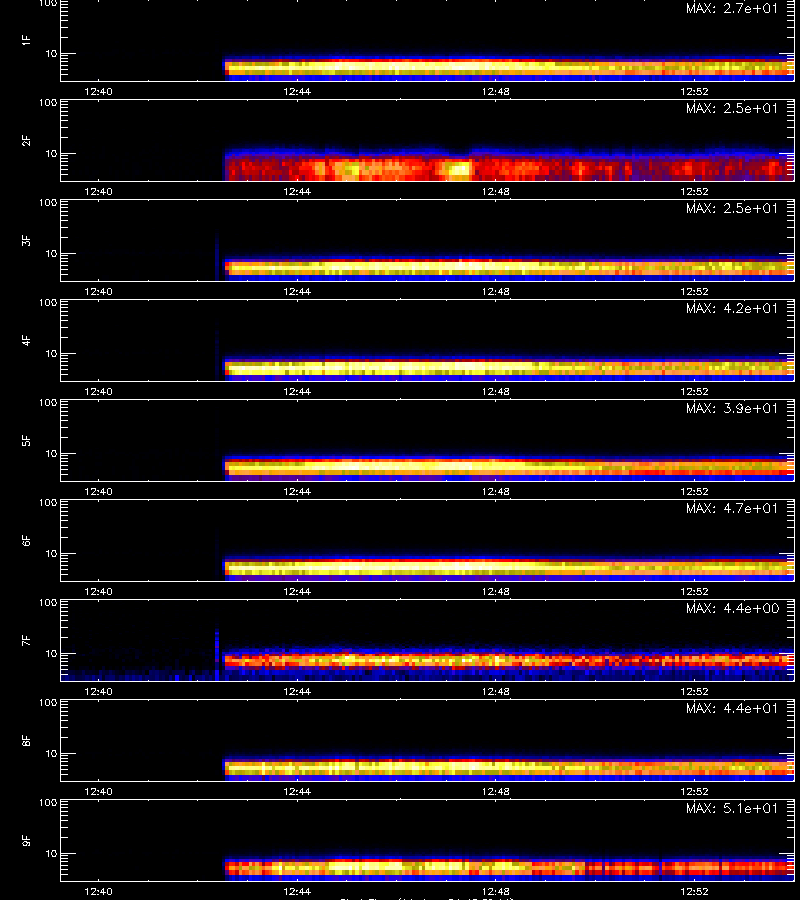Click the 3F panel axis label

(x=26, y=240)
